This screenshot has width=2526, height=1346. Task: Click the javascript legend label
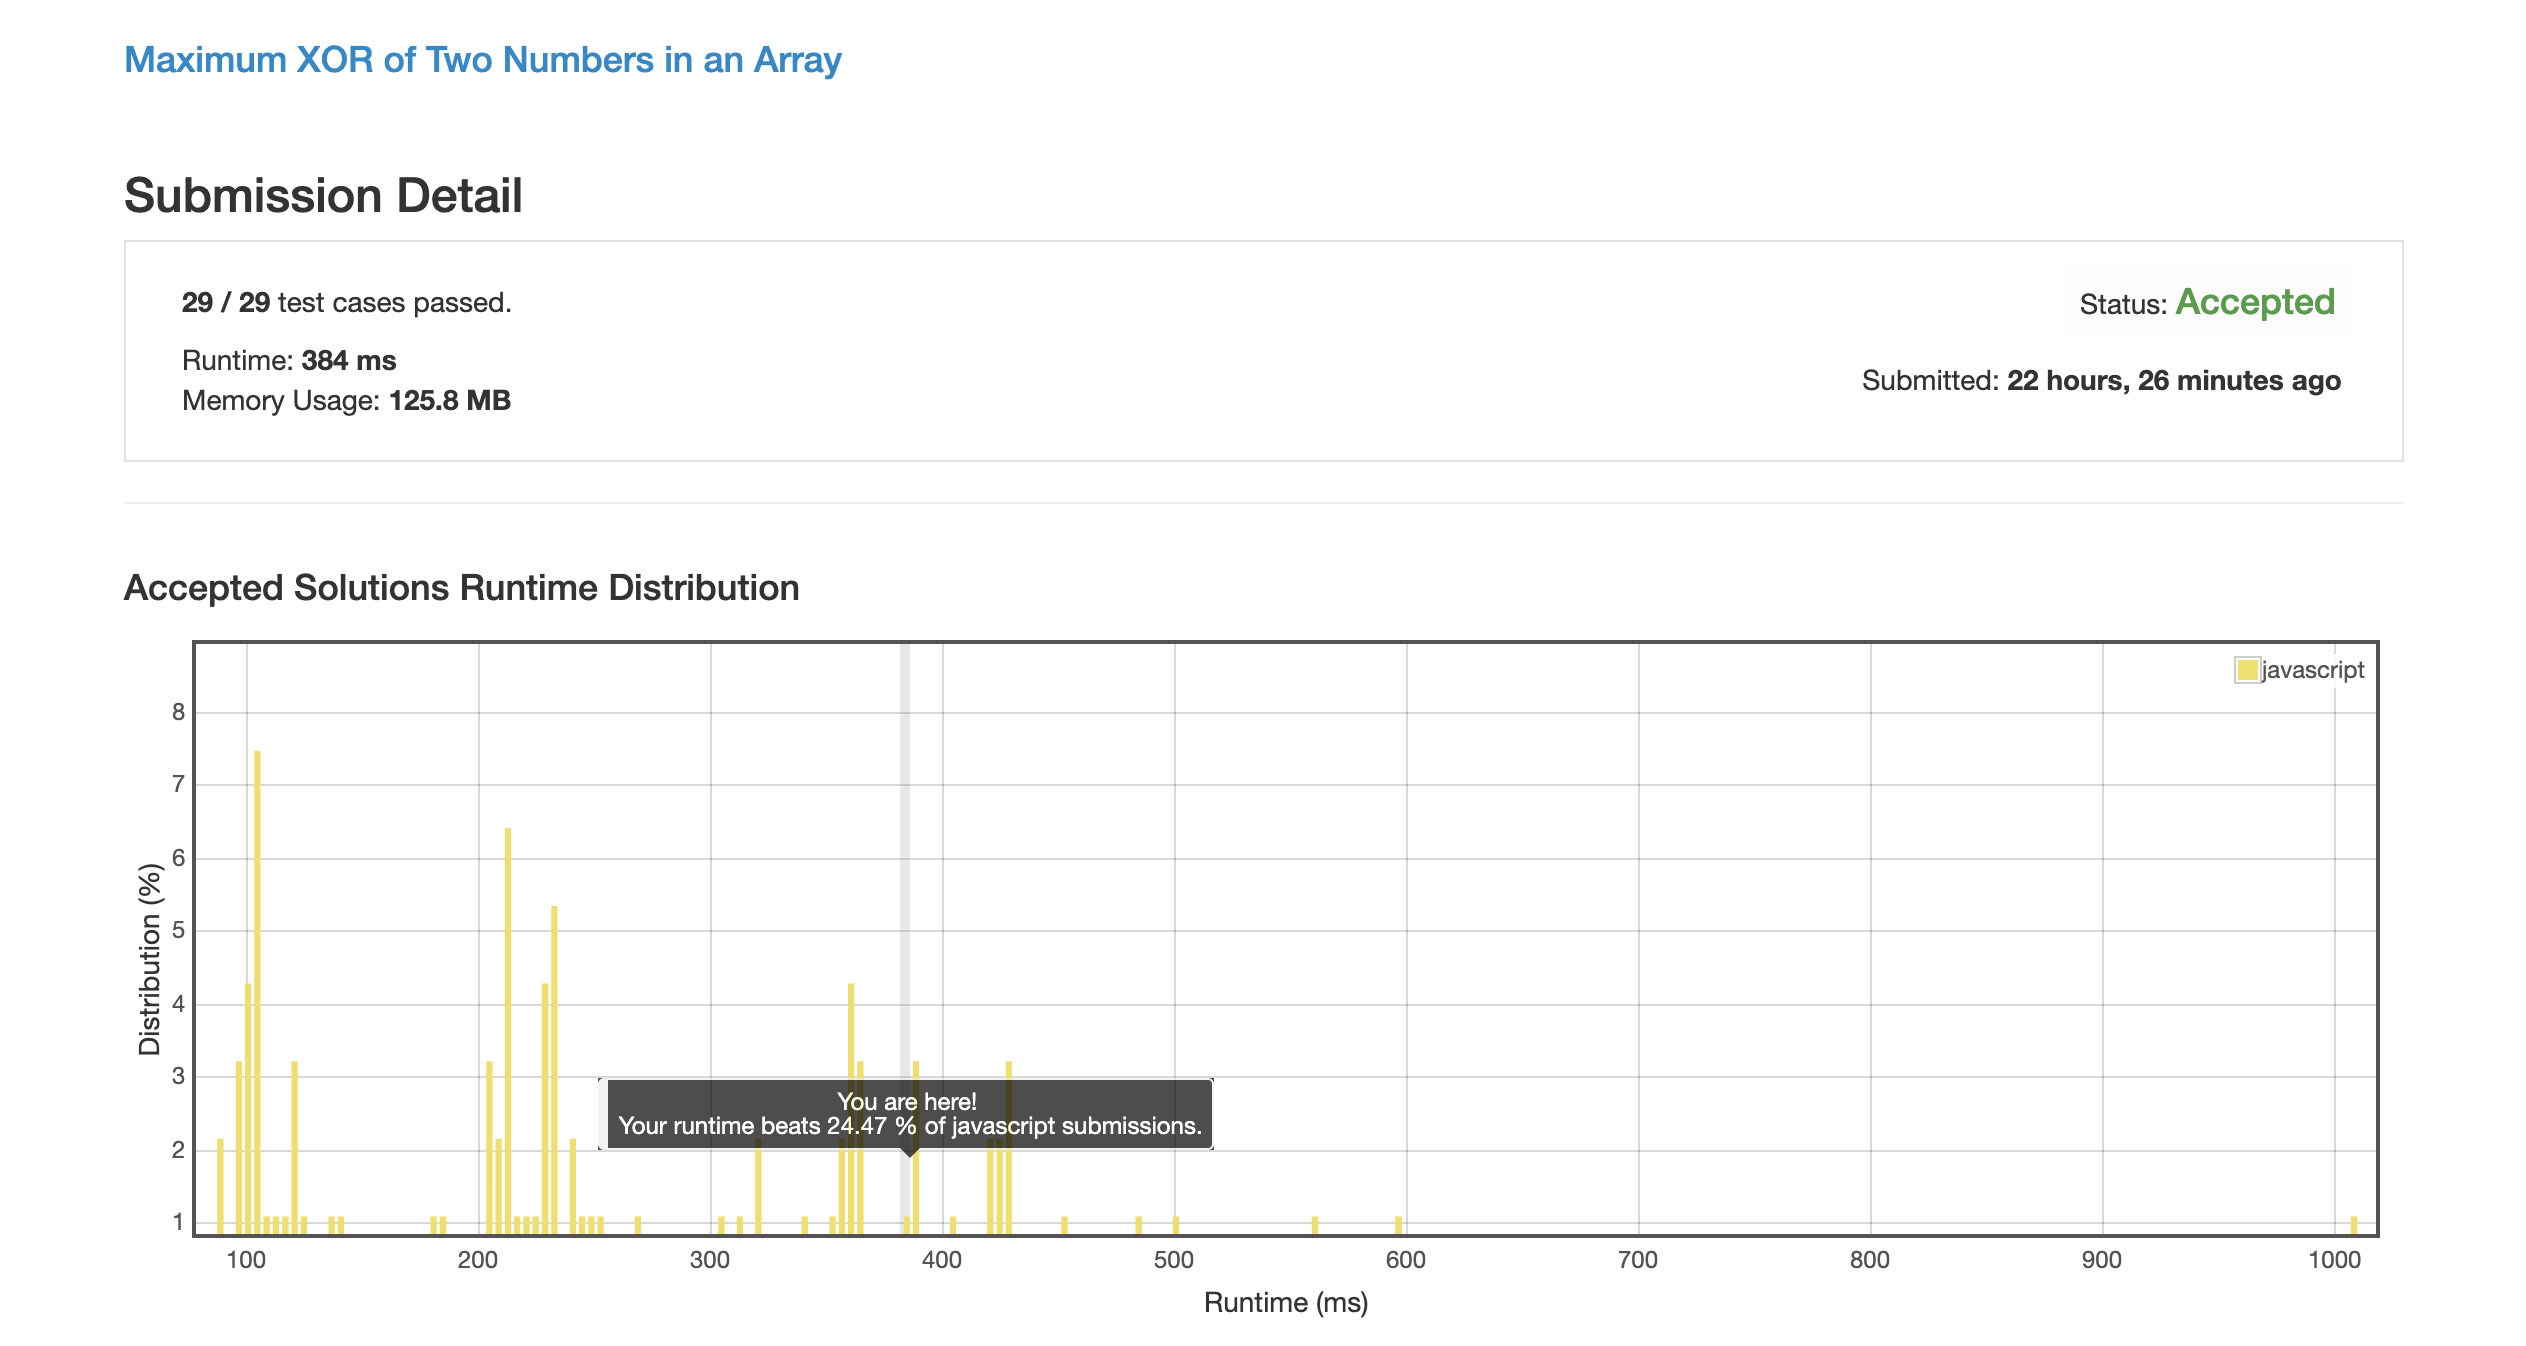coord(2313,670)
